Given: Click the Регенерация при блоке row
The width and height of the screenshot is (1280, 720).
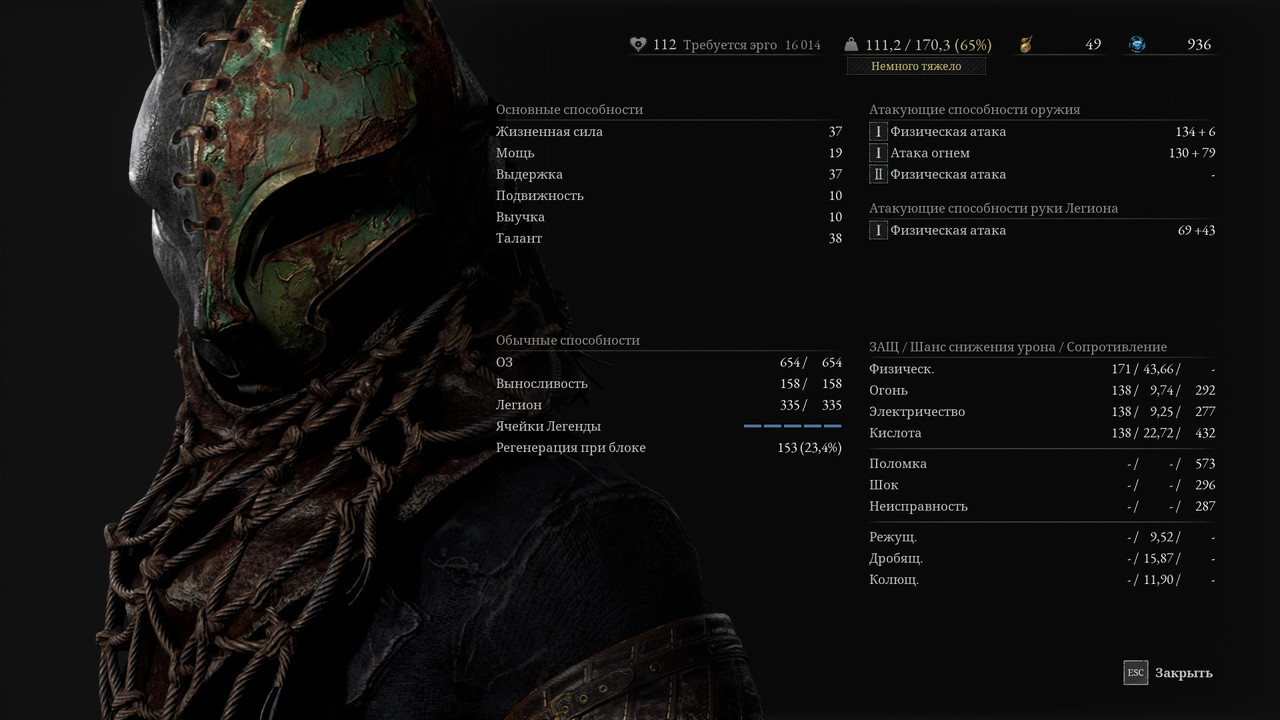Looking at the screenshot, I should coord(669,448).
